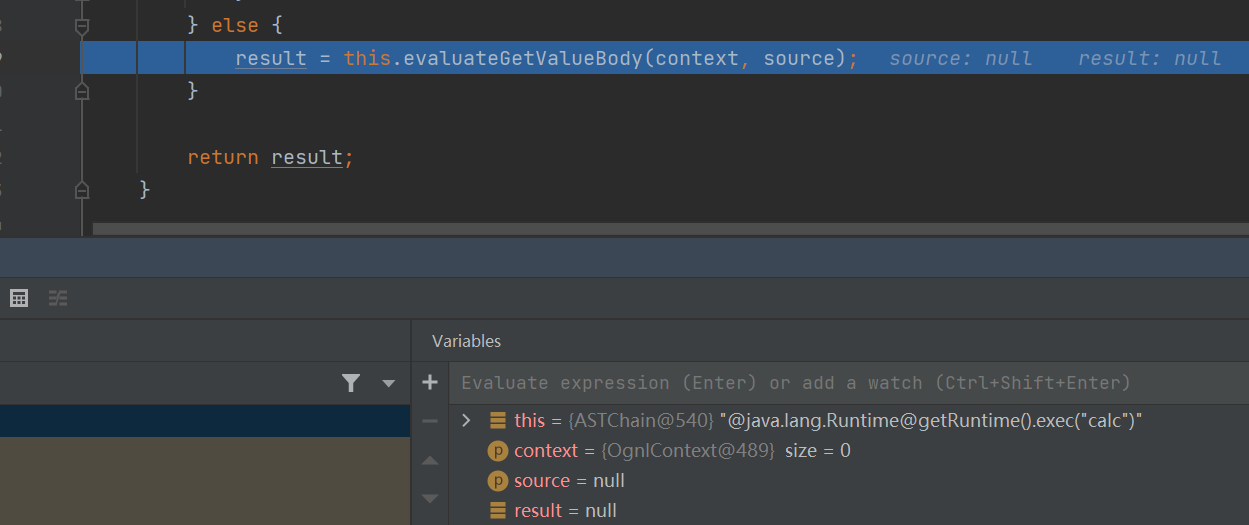The height and width of the screenshot is (525, 1249).
Task: Click the move watch down arrow
Action: click(x=430, y=497)
